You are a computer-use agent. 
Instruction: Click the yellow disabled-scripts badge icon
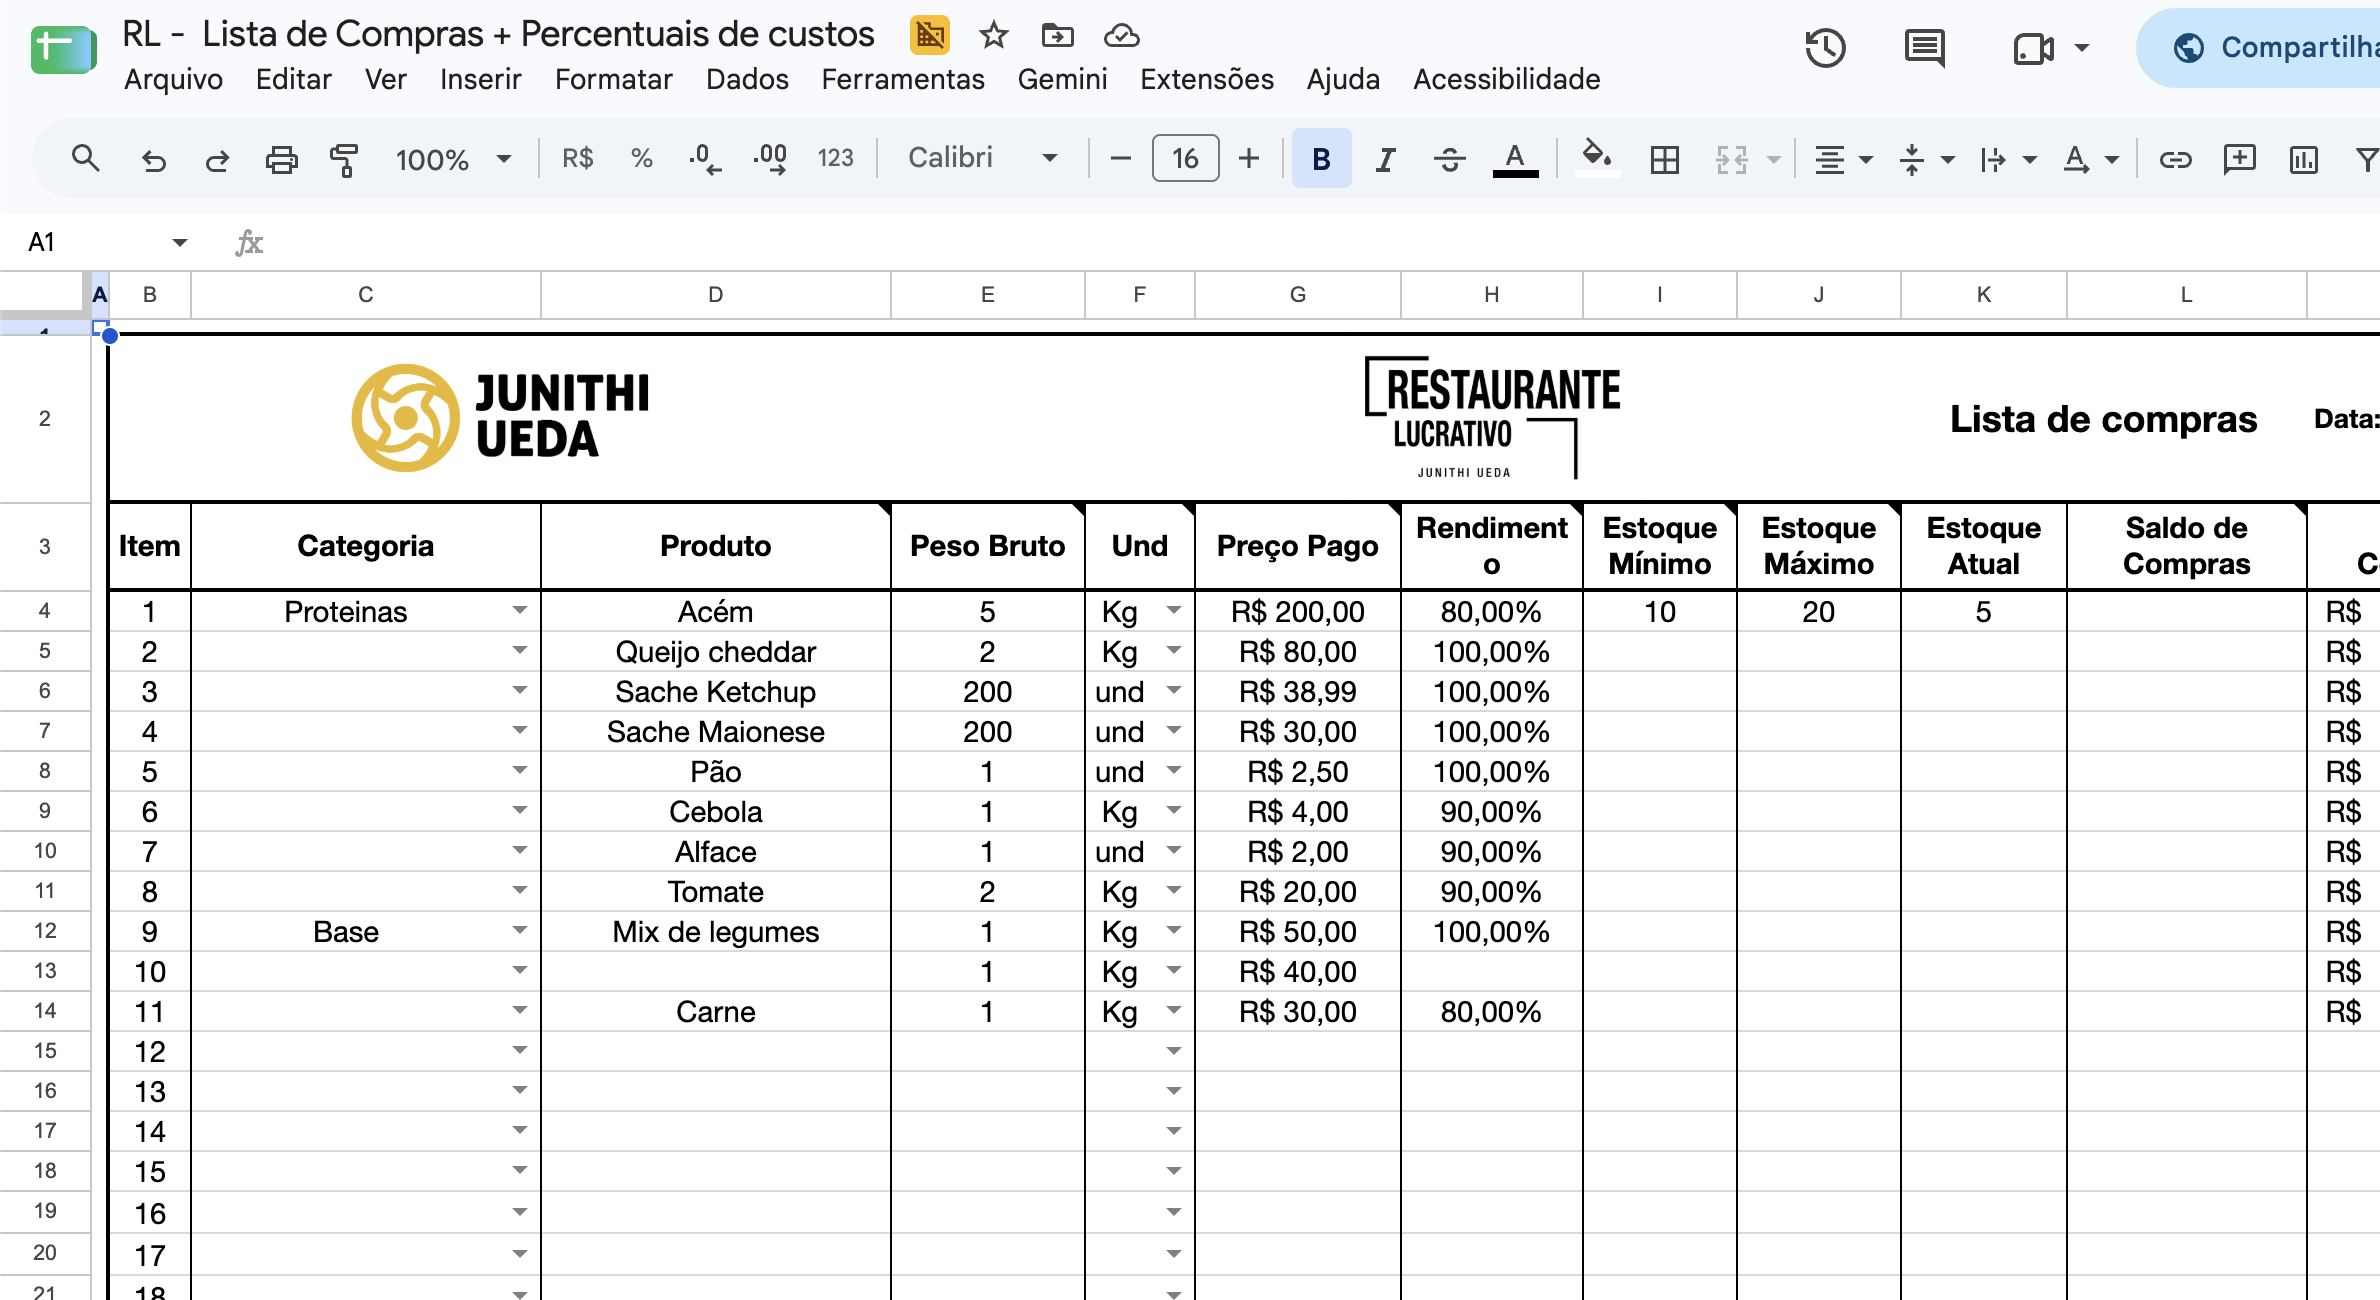[x=929, y=35]
